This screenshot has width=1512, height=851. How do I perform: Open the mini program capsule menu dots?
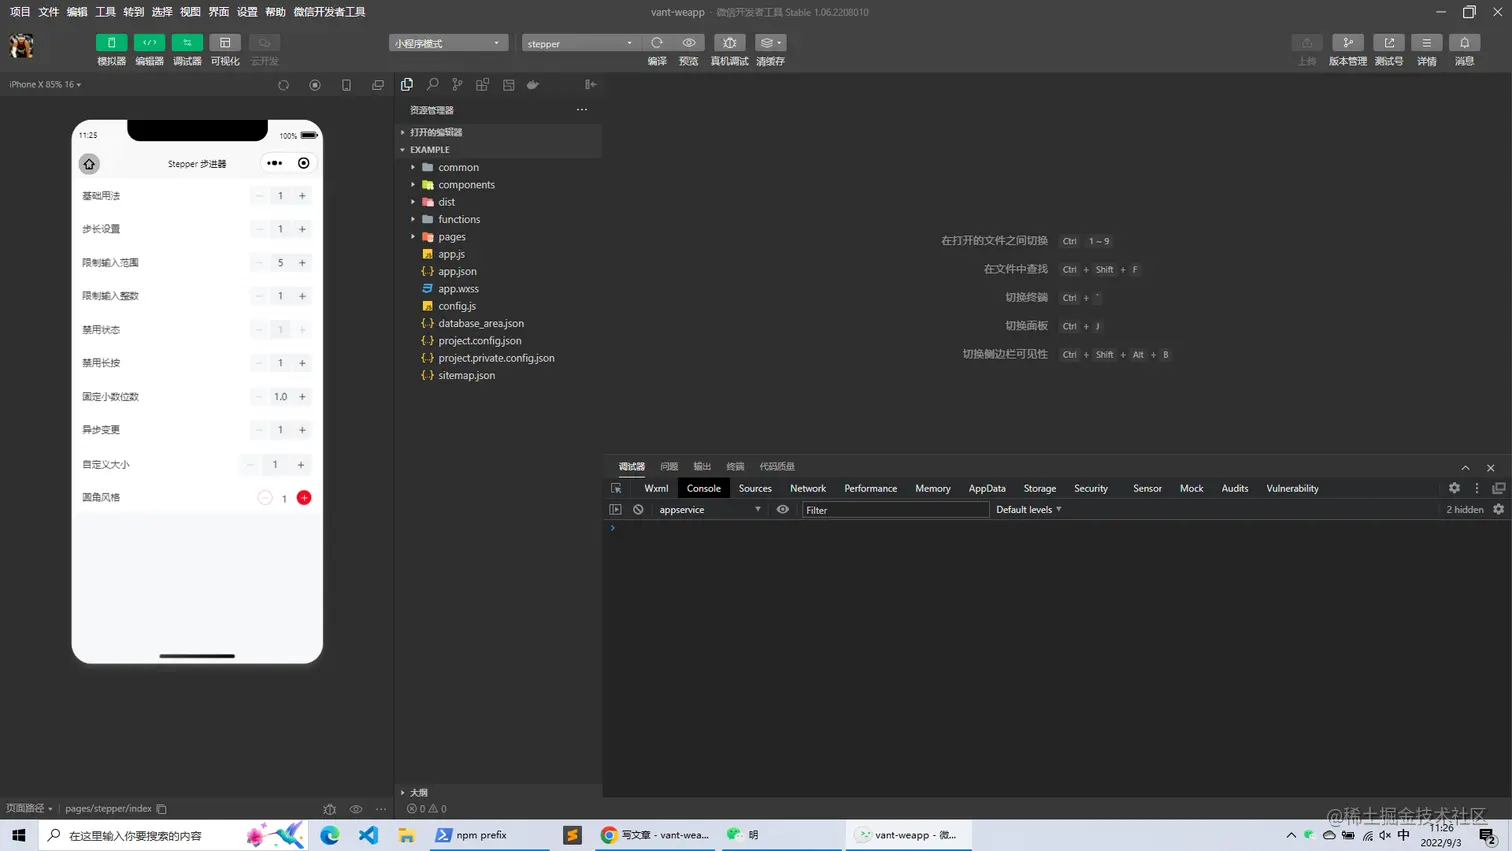(x=274, y=163)
